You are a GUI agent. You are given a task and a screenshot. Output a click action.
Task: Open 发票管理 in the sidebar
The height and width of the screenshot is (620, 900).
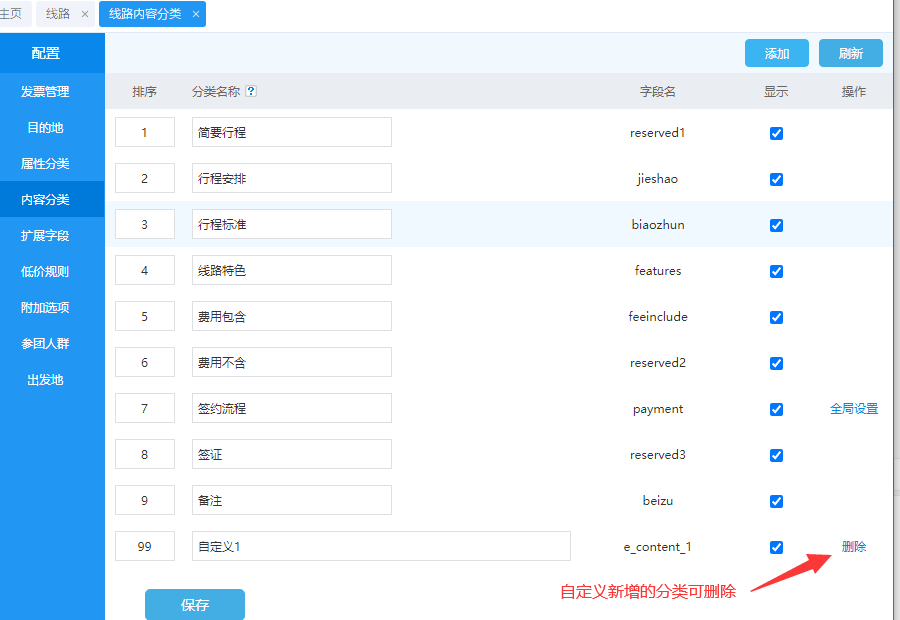(45, 92)
